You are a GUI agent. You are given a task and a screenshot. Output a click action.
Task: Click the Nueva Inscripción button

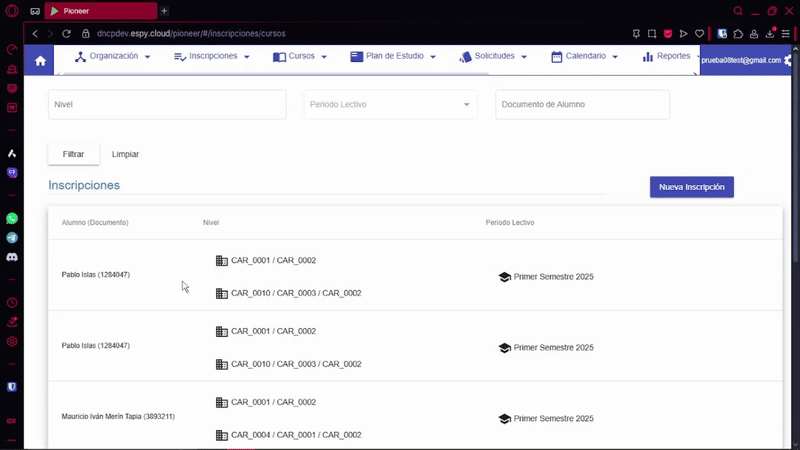point(691,187)
